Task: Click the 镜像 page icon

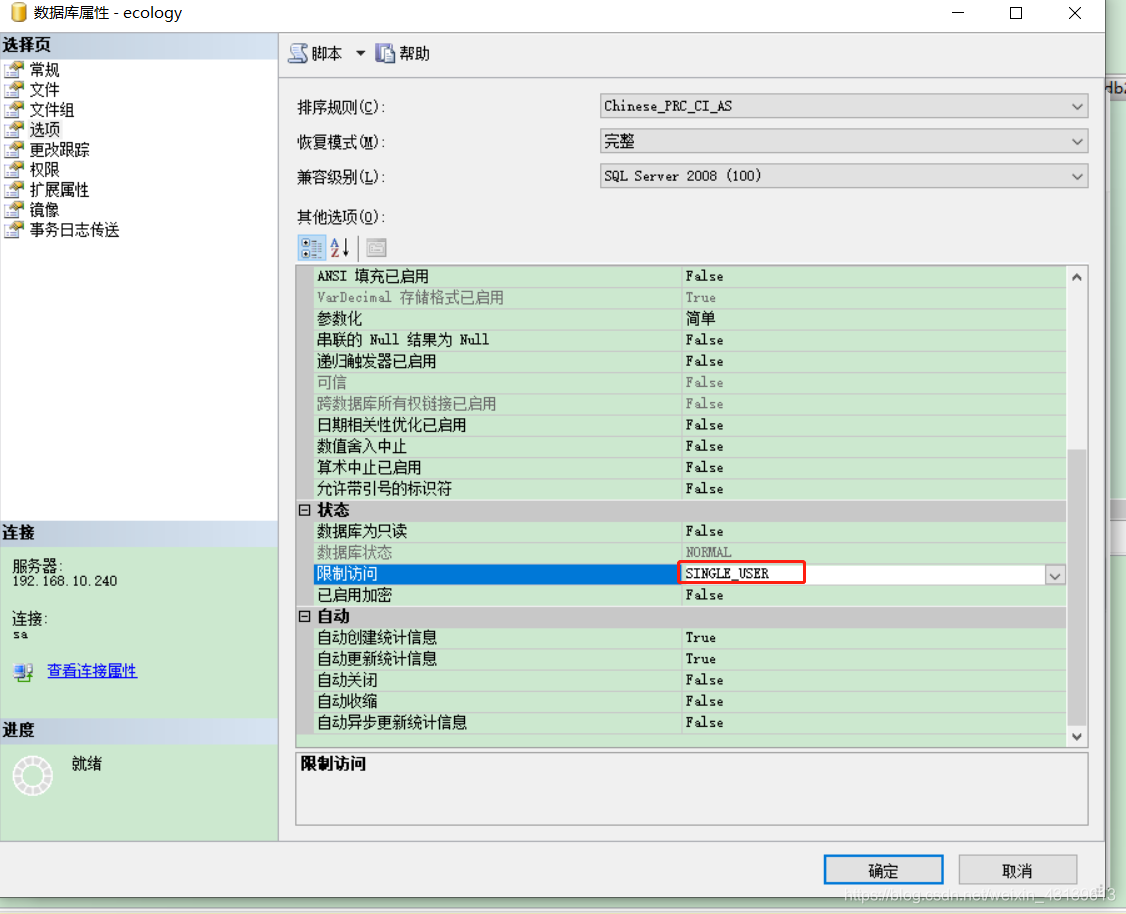Action: point(14,210)
